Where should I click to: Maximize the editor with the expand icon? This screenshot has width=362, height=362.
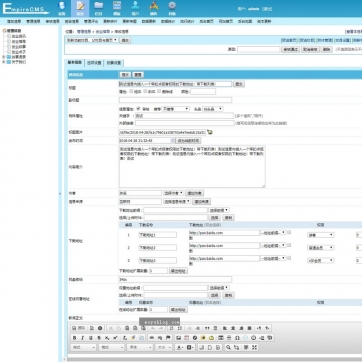(254, 347)
